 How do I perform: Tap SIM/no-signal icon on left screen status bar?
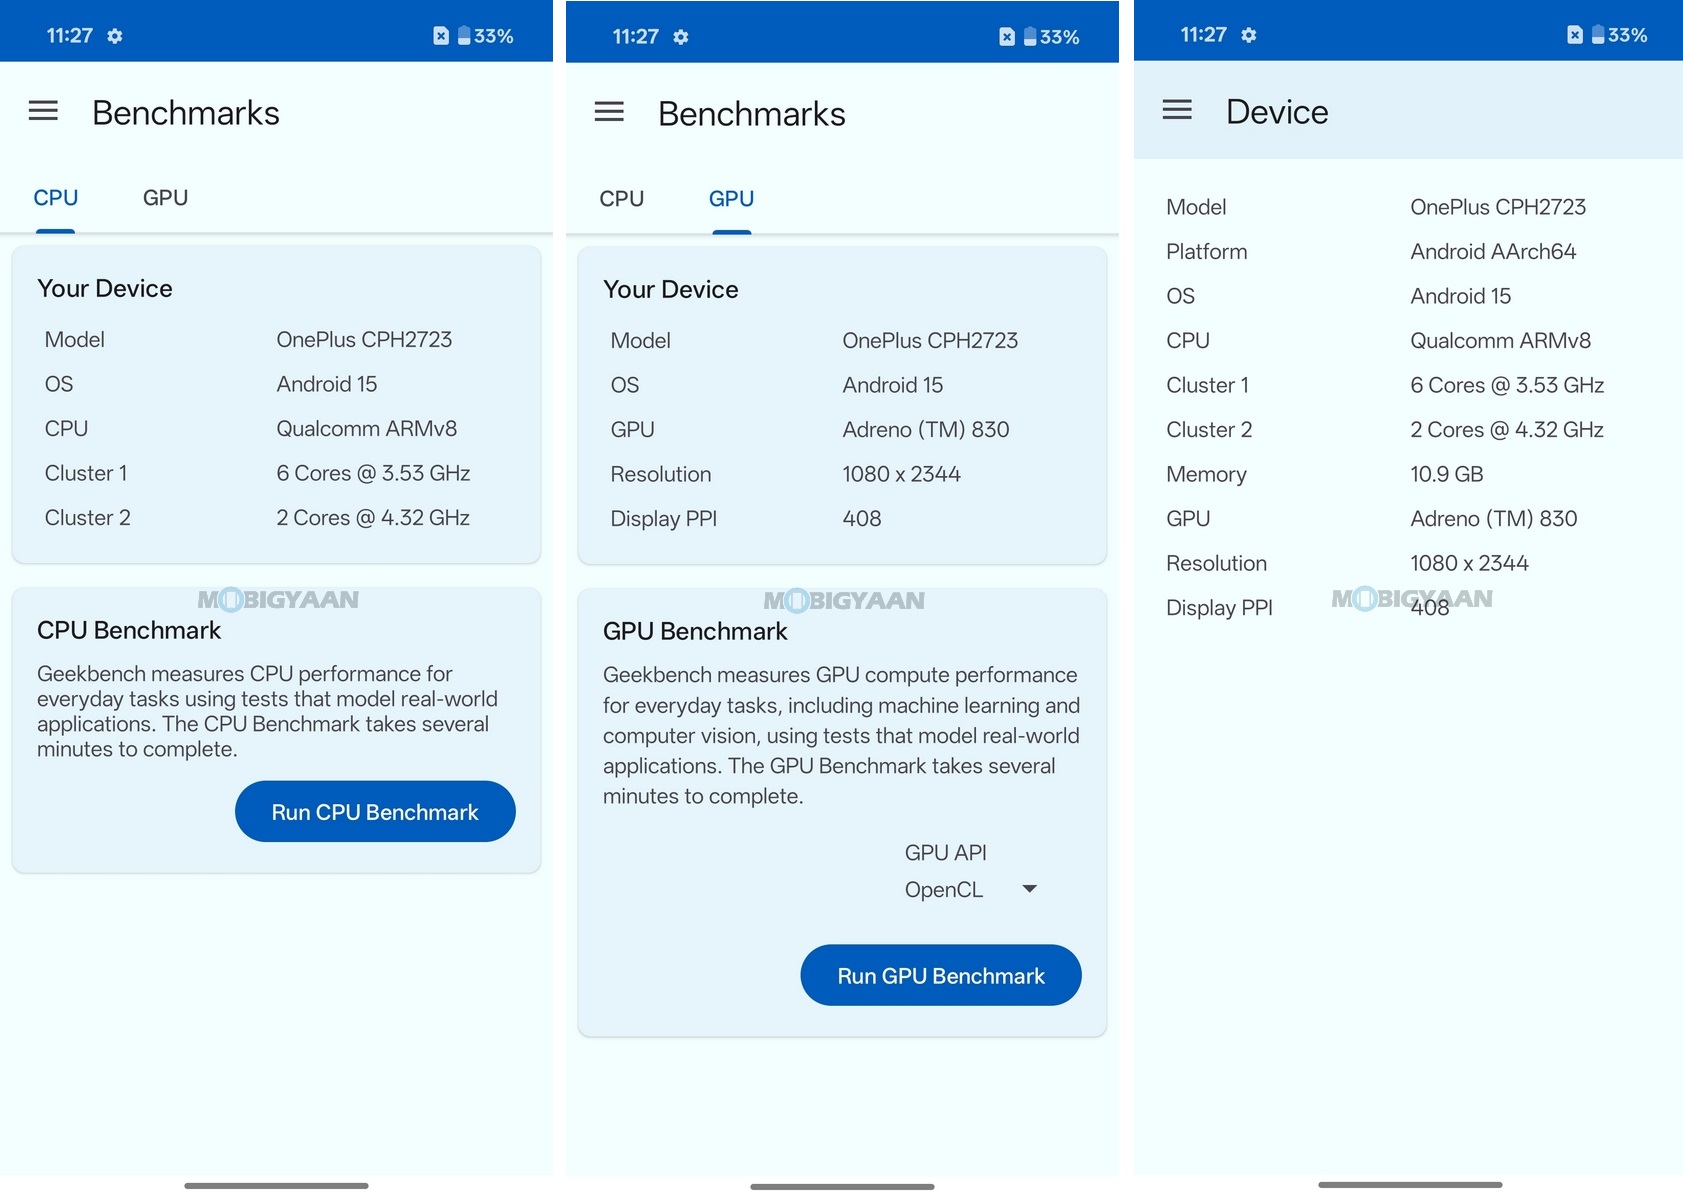click(441, 36)
